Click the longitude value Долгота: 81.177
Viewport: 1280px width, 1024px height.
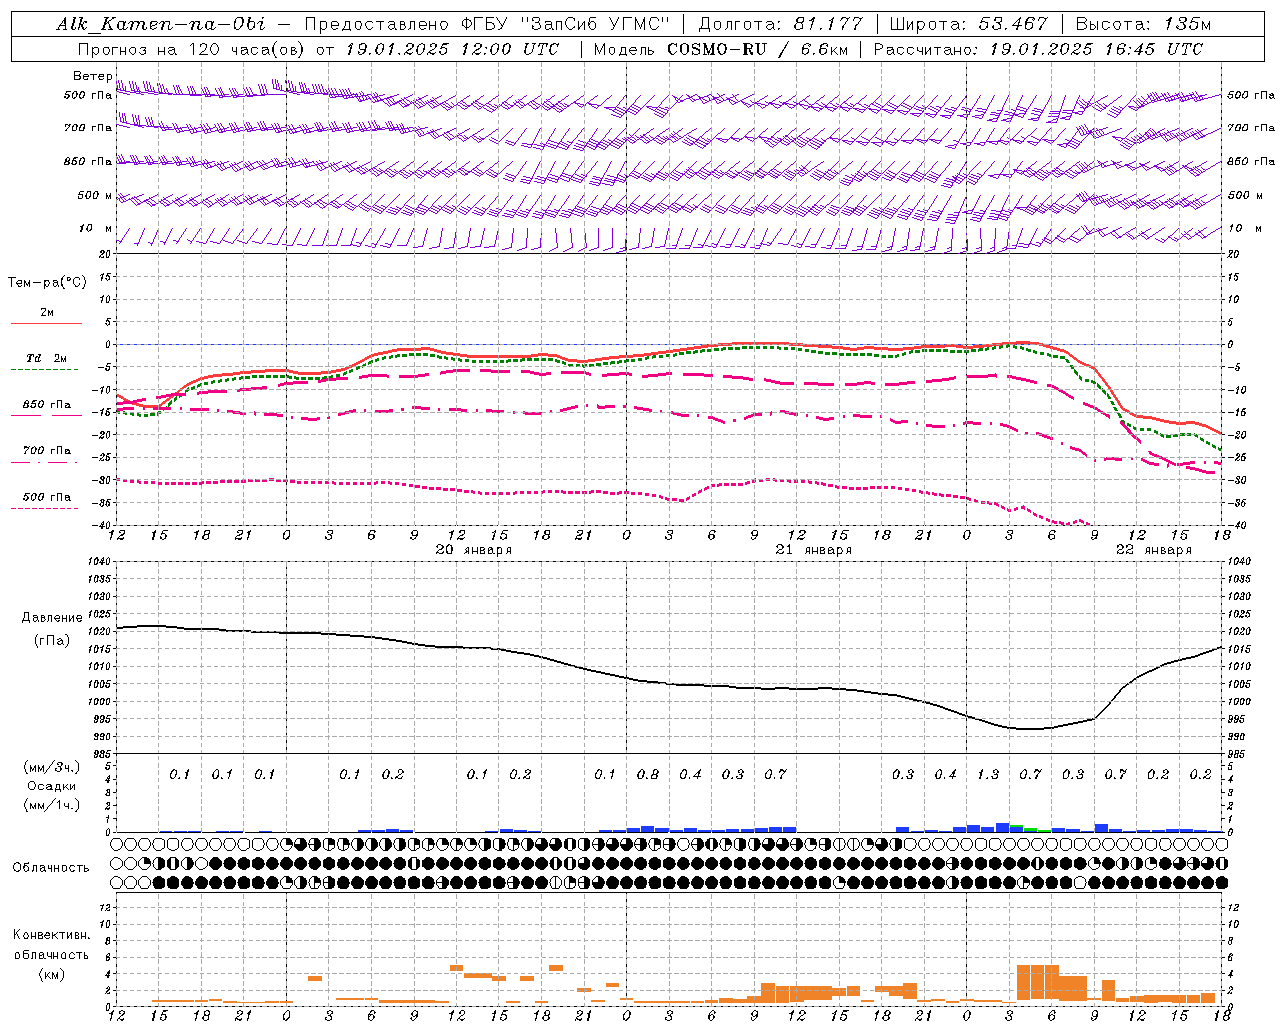(x=780, y=24)
